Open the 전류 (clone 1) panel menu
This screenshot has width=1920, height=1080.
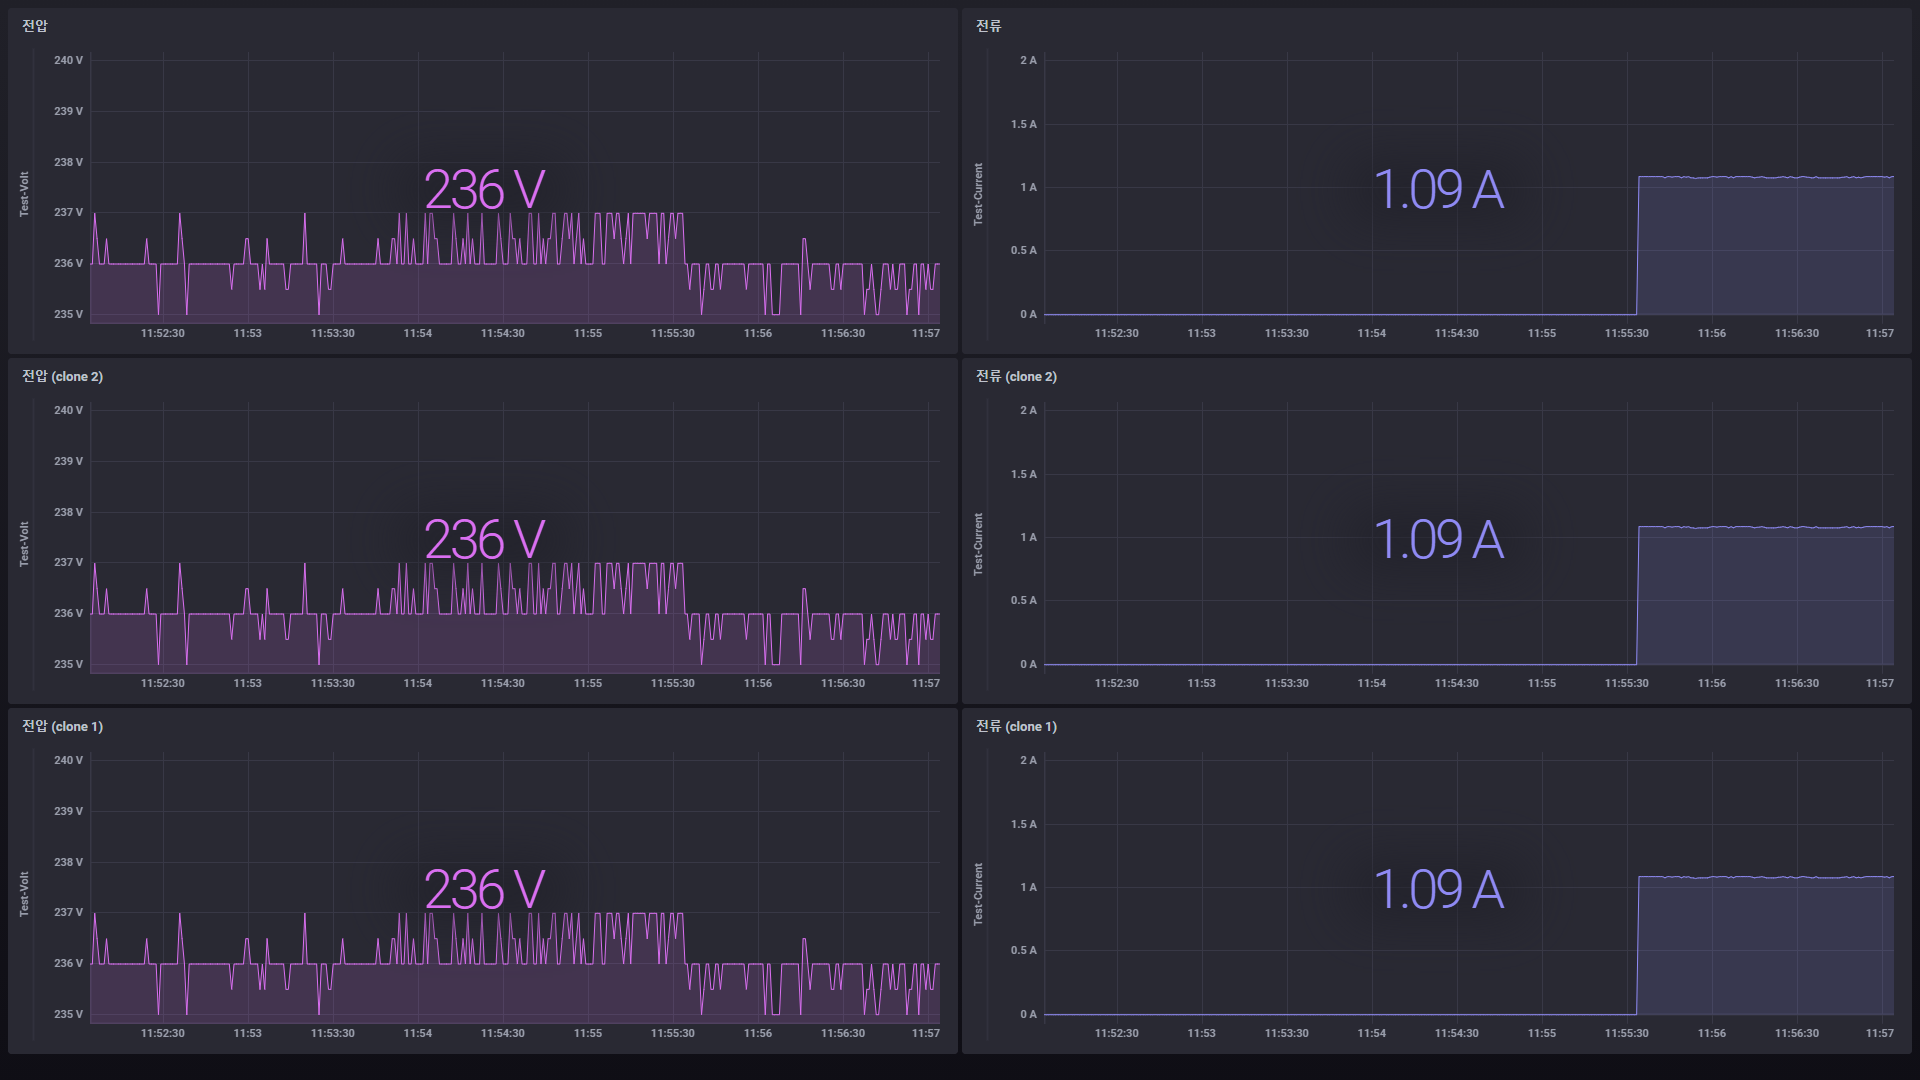pyautogui.click(x=1015, y=727)
